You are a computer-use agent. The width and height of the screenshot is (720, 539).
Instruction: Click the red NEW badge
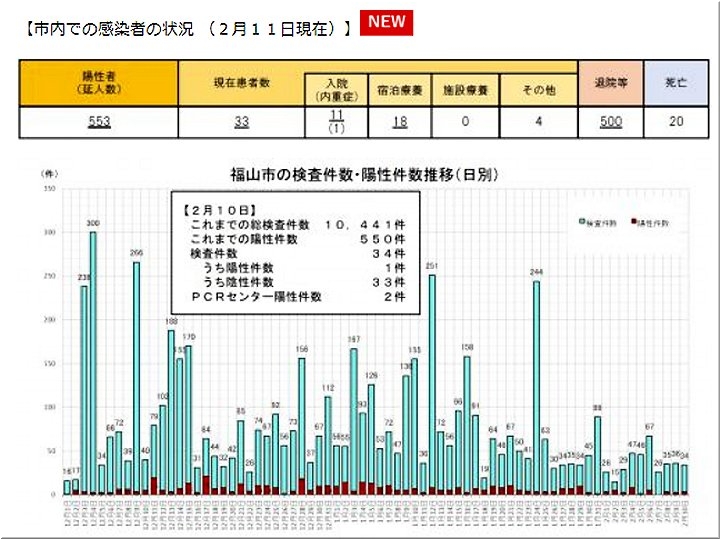pyautogui.click(x=387, y=23)
